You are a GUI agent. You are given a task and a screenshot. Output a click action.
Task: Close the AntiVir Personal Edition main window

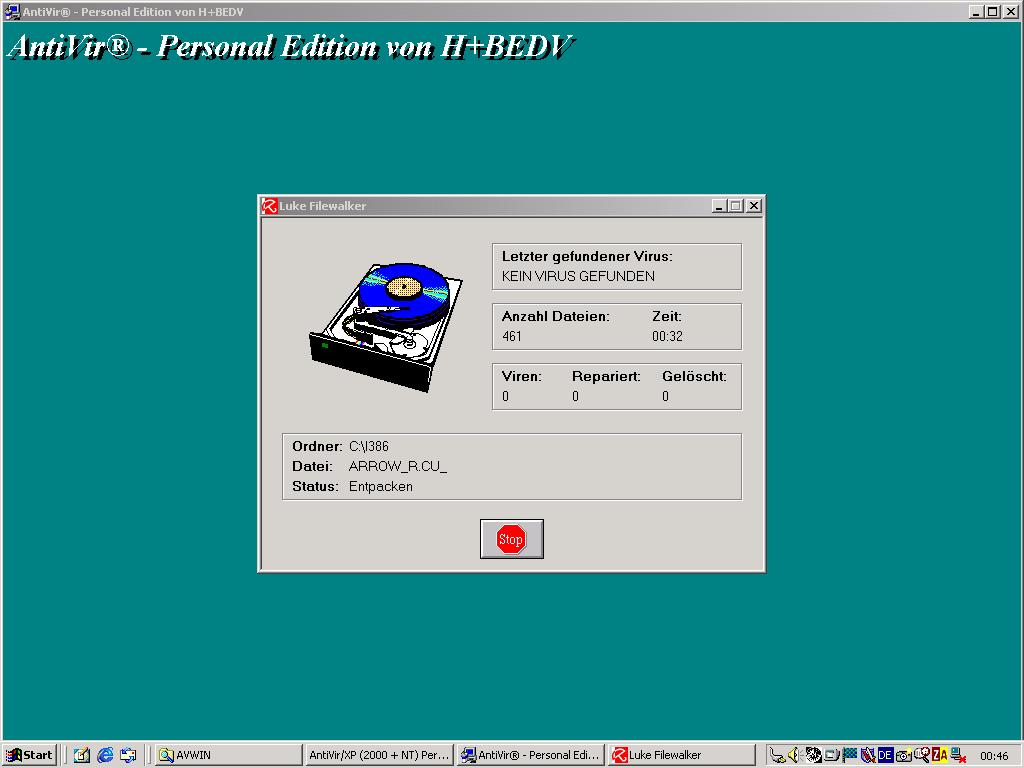pyautogui.click(x=1010, y=12)
